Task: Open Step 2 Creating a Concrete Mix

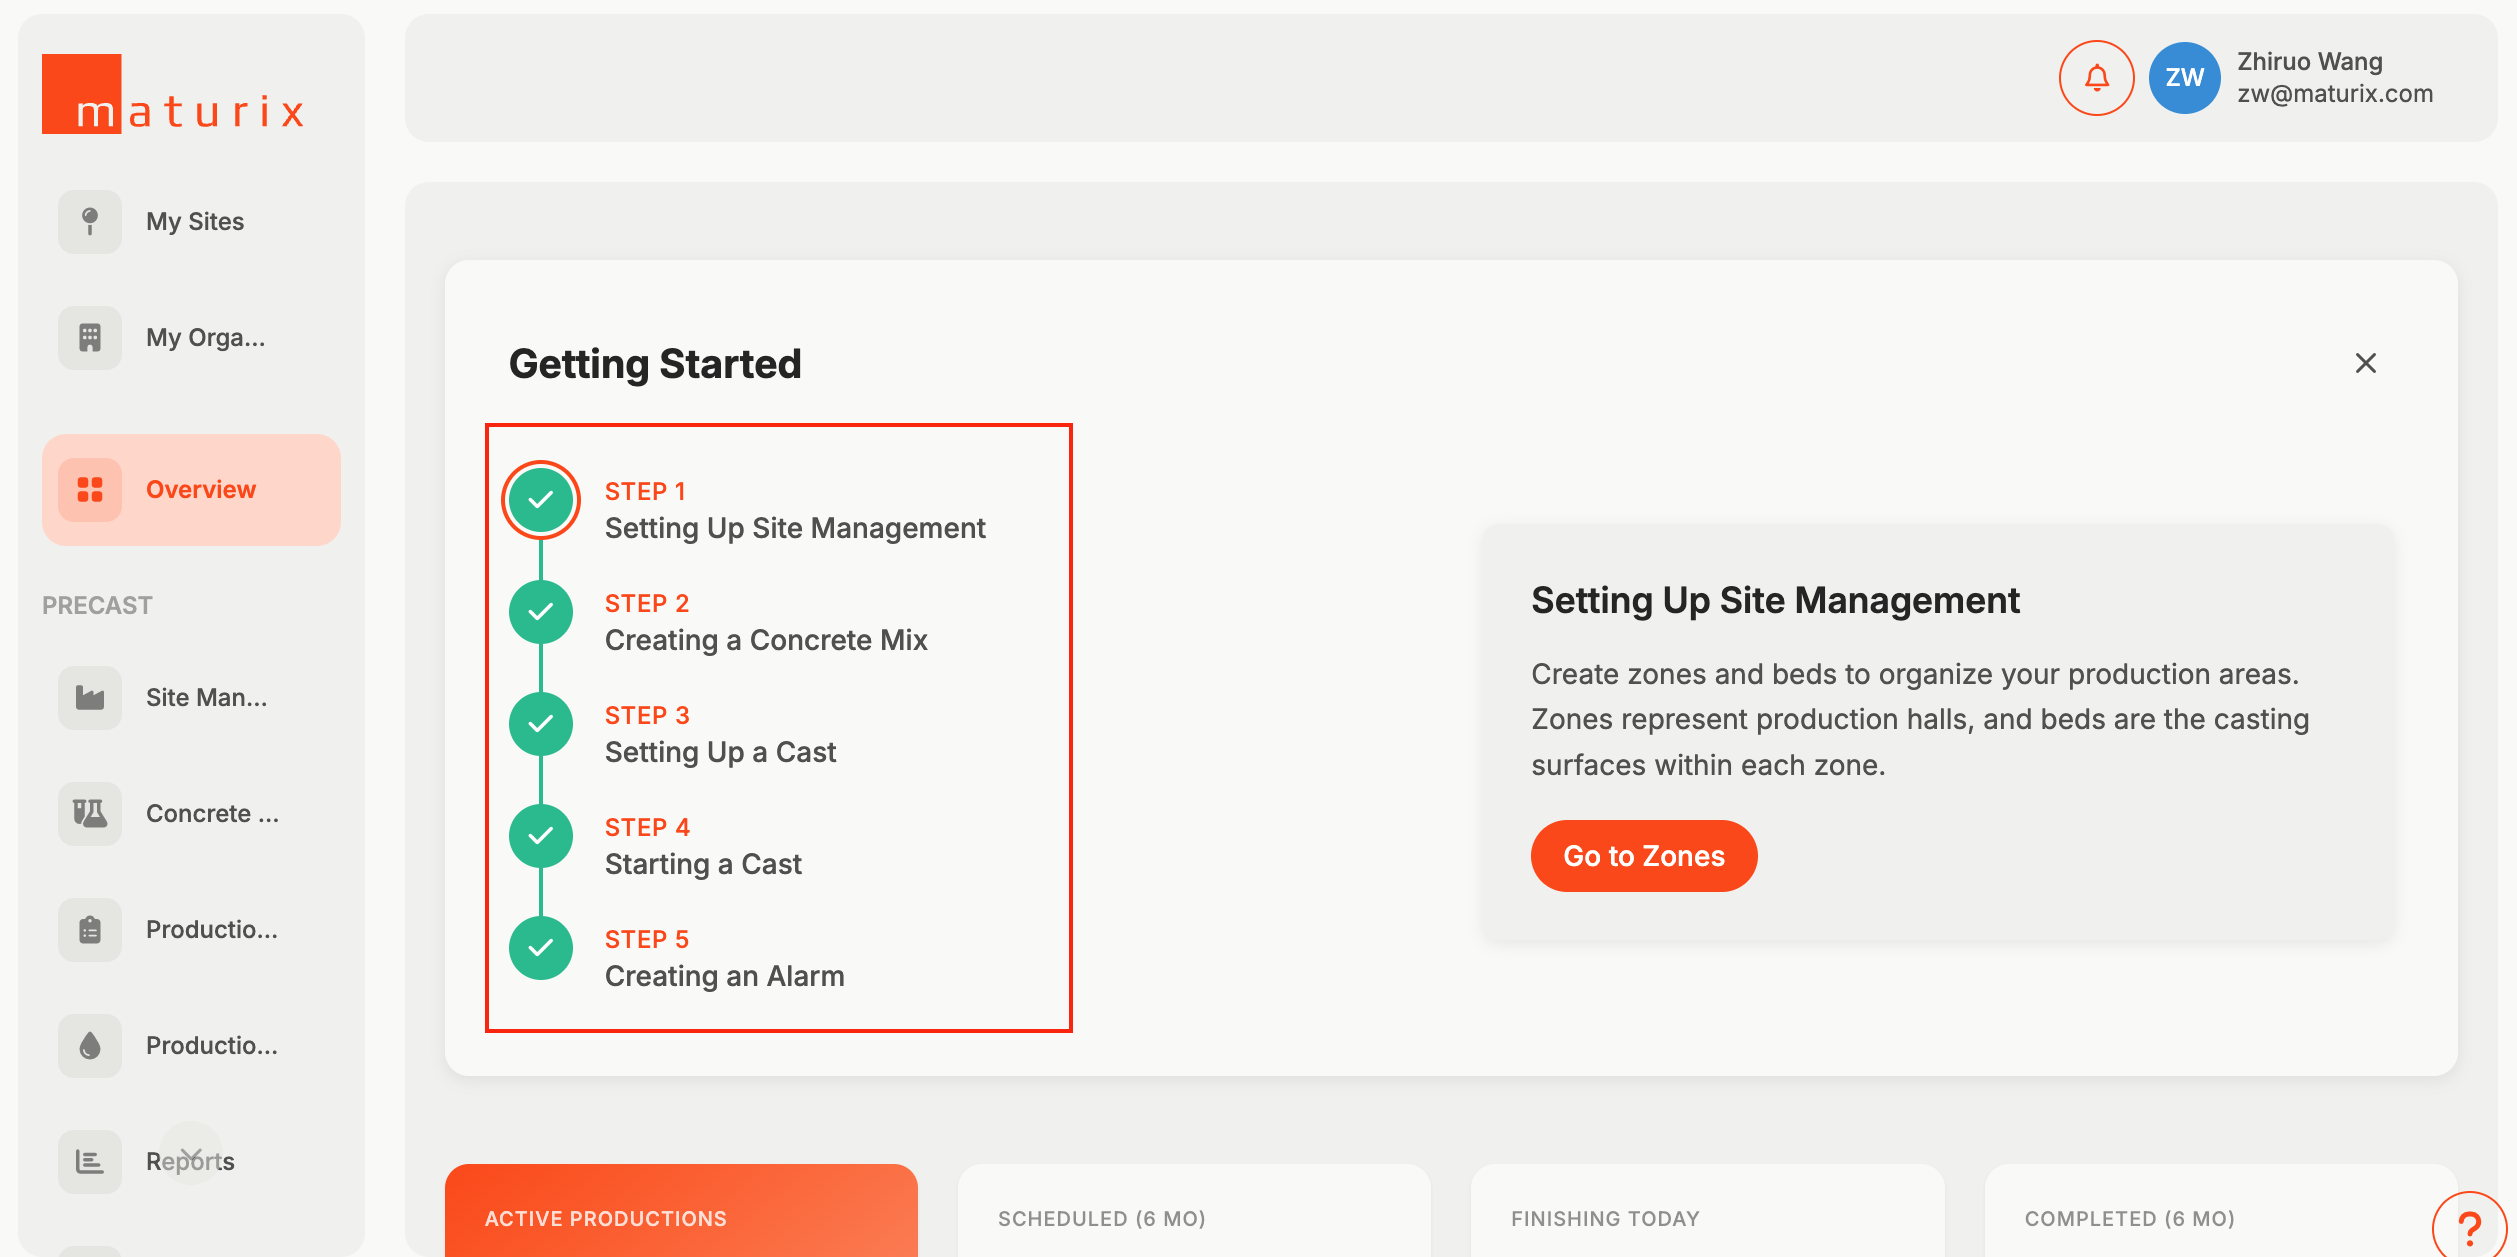Action: click(x=765, y=639)
